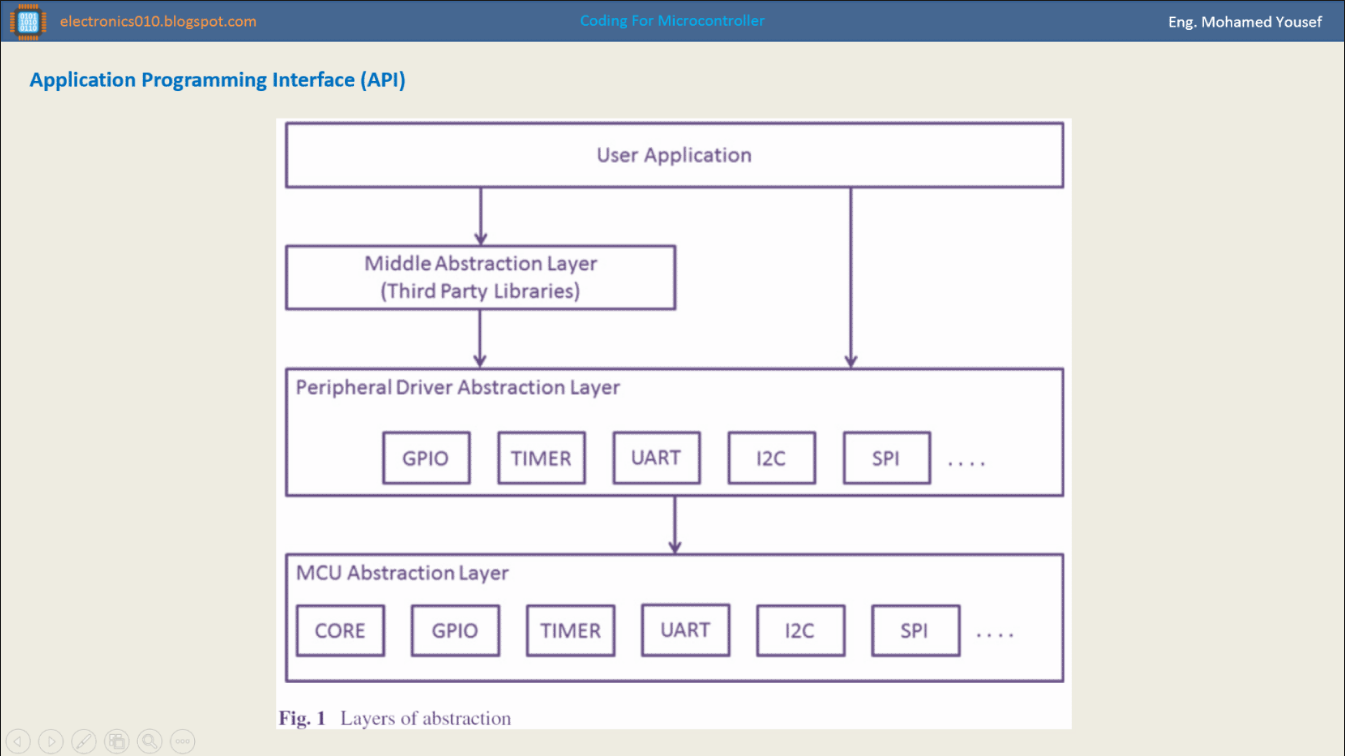This screenshot has height=756, width=1345.
Task: Click TIMER box in Peripheral Driver layer
Action: pos(541,458)
